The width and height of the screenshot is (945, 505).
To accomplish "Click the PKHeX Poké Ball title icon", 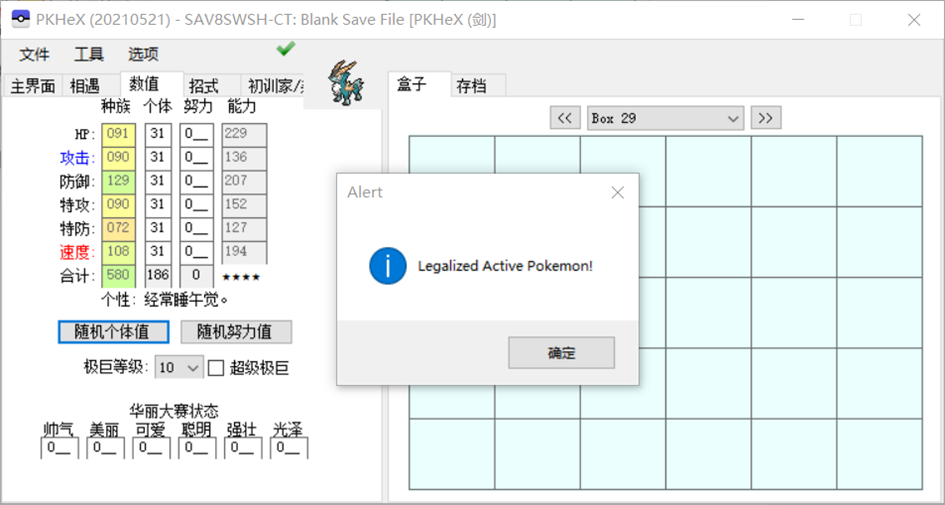I will [20, 19].
